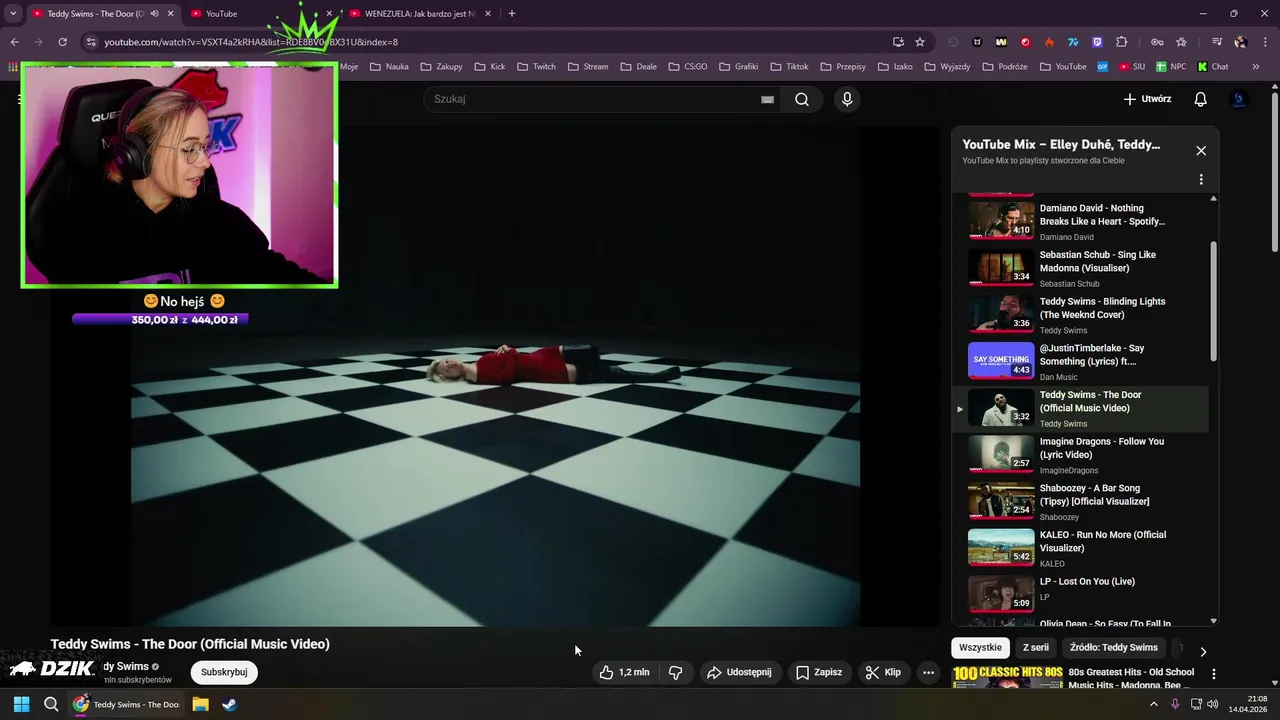Viewport: 1280px width, 720px height.
Task: Open Steam from taskbar
Action: (x=229, y=704)
